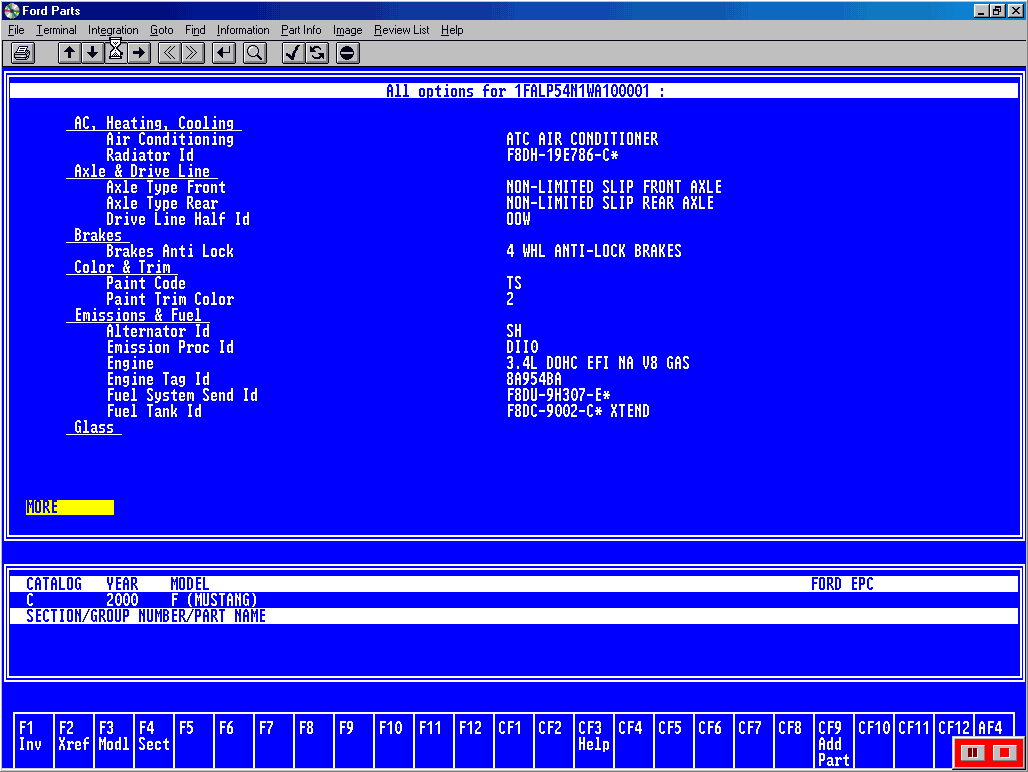Open the Review List menu
The height and width of the screenshot is (772, 1028).
click(x=401, y=30)
